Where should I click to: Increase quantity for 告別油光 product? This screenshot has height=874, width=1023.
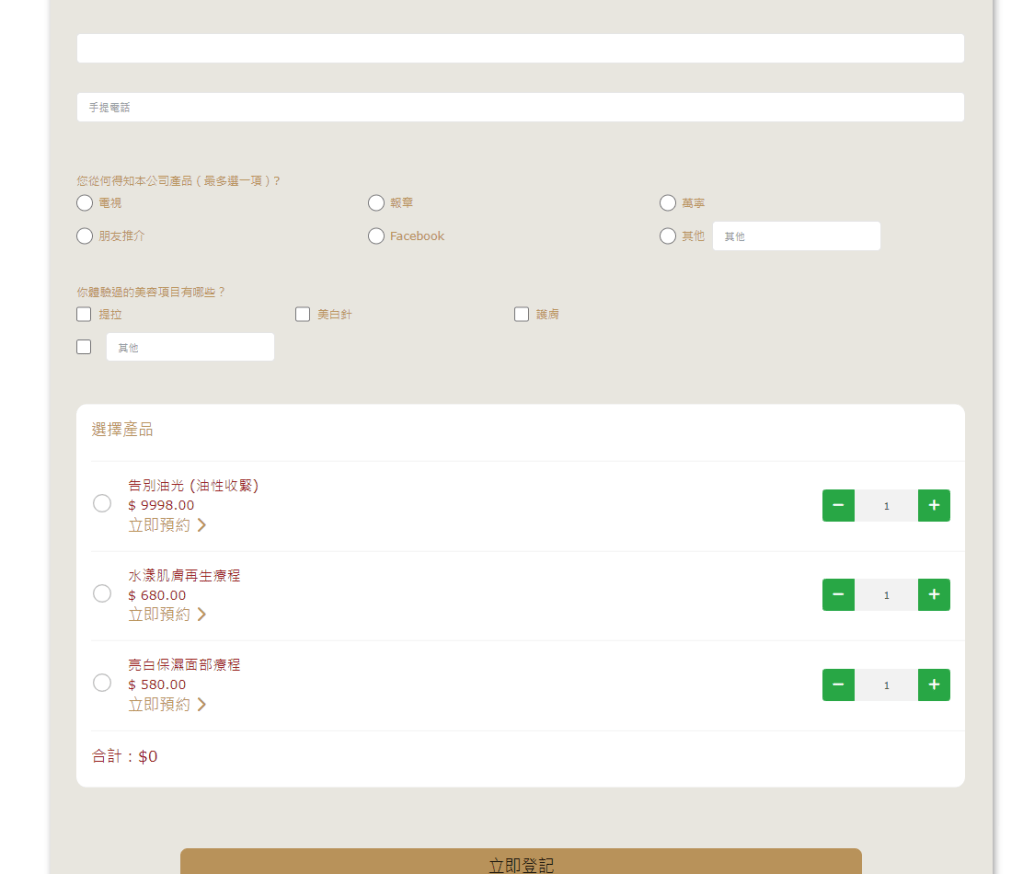tap(933, 506)
